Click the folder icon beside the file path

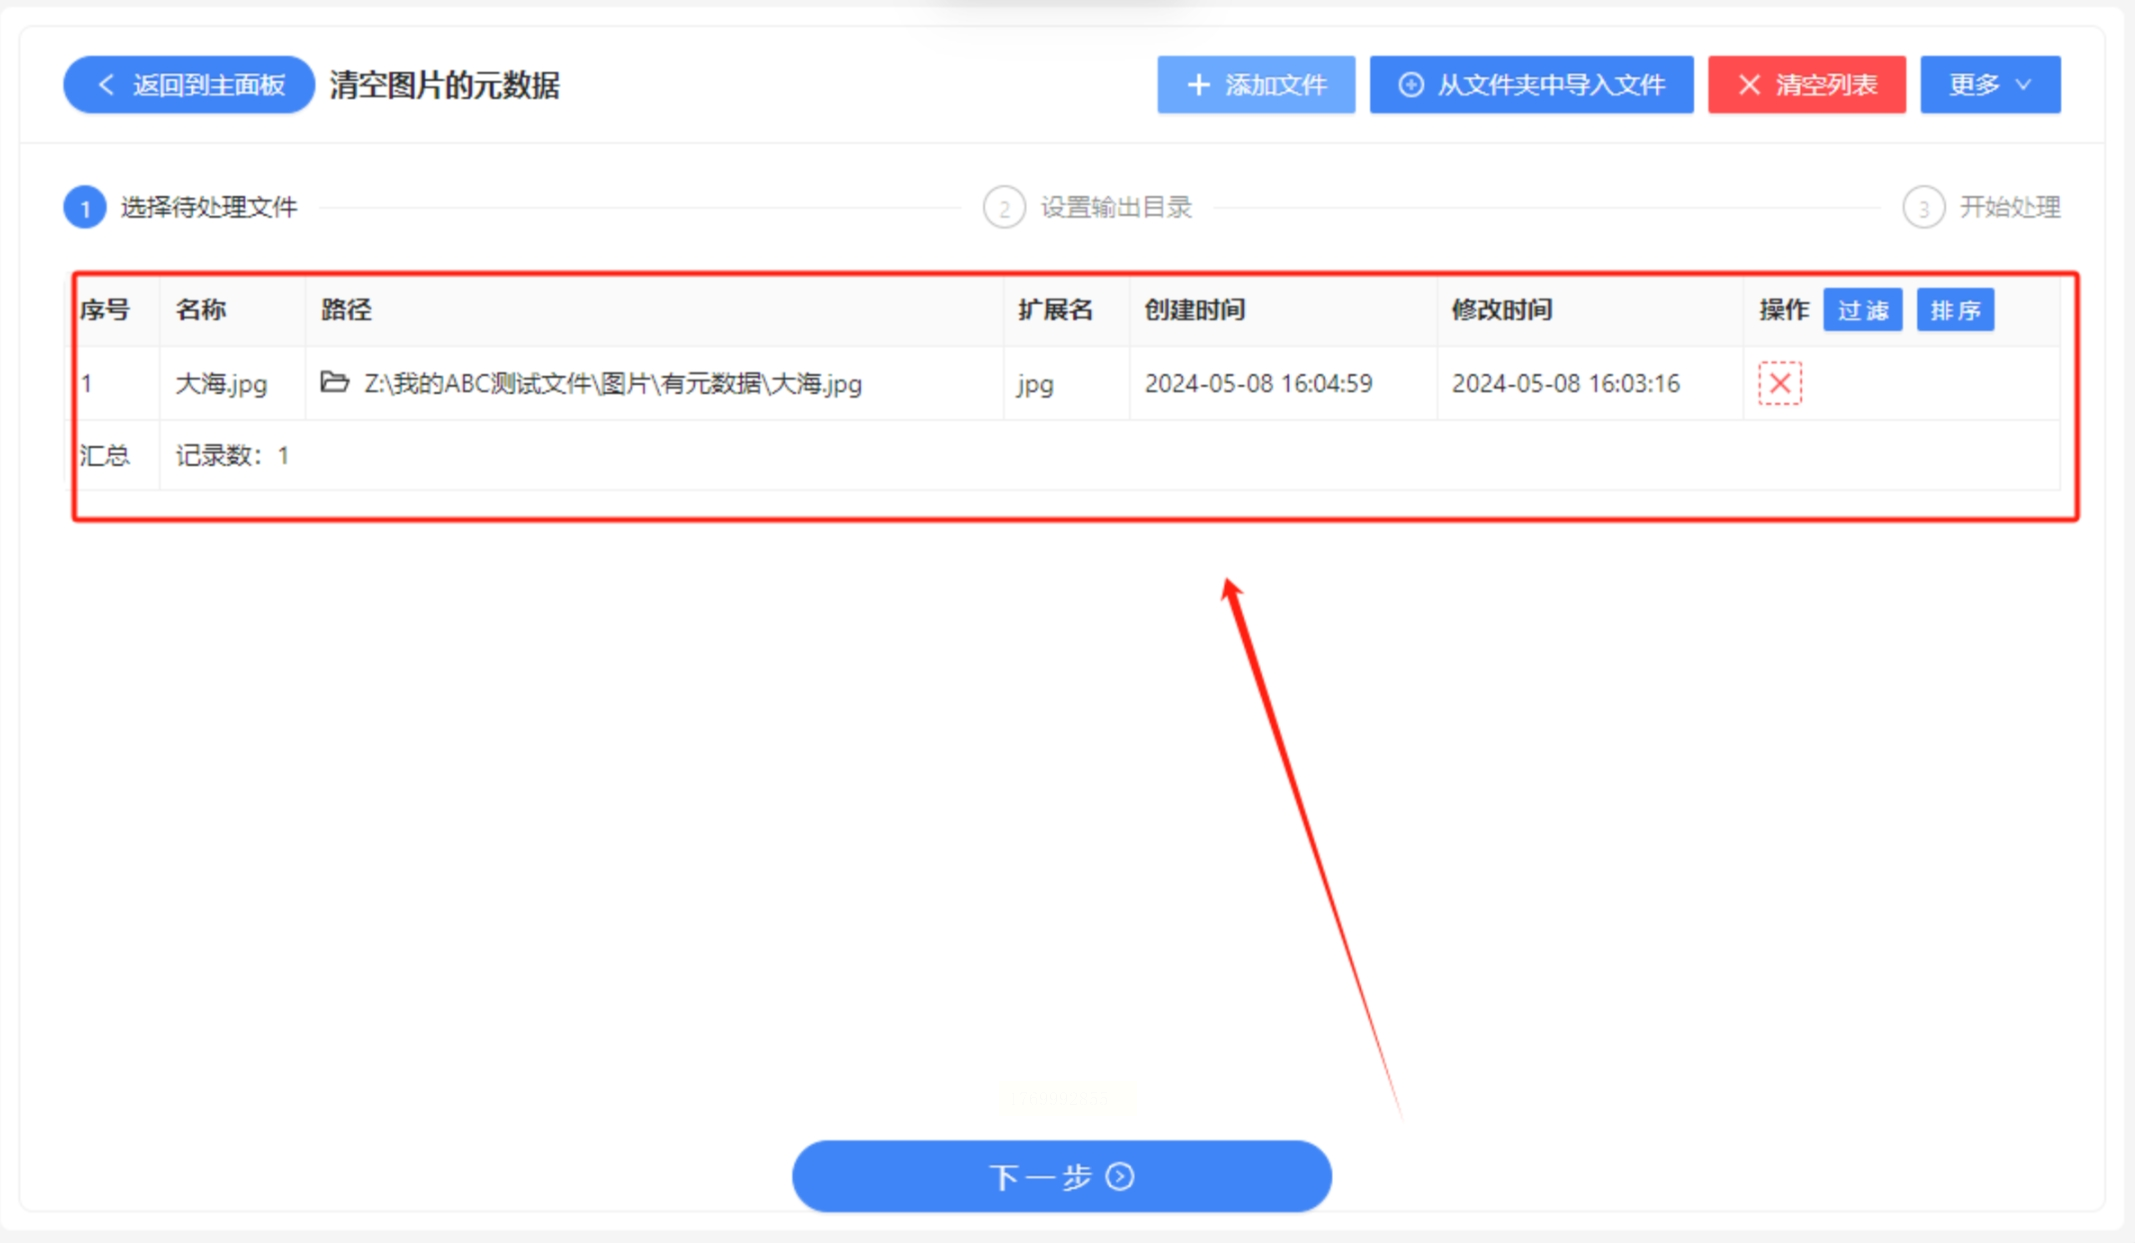[x=334, y=382]
